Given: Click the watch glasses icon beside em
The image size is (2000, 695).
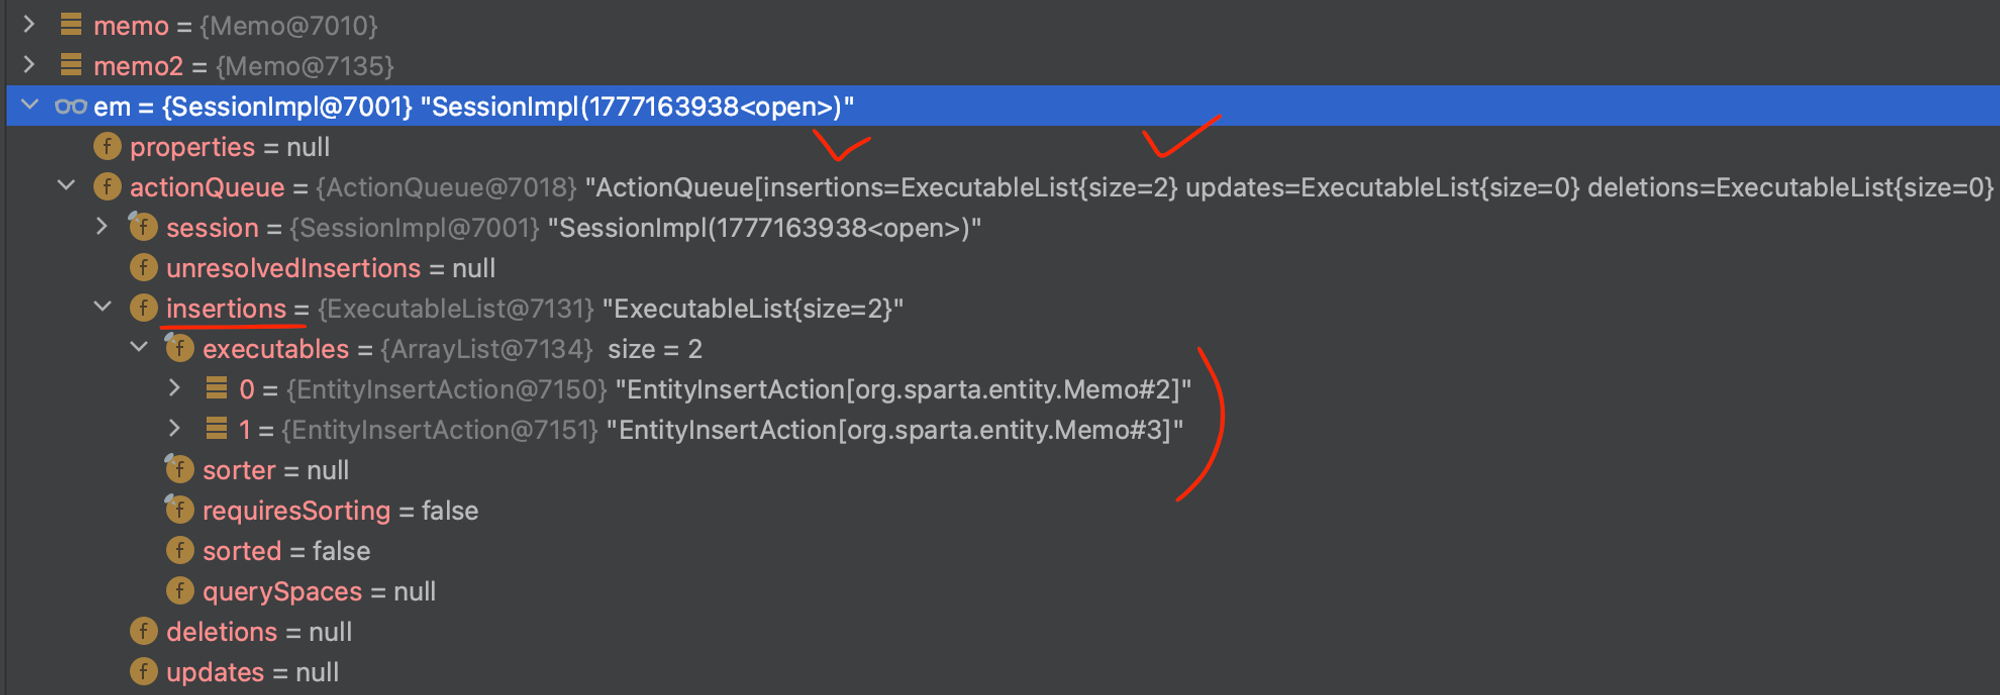Looking at the screenshot, I should pos(70,106).
